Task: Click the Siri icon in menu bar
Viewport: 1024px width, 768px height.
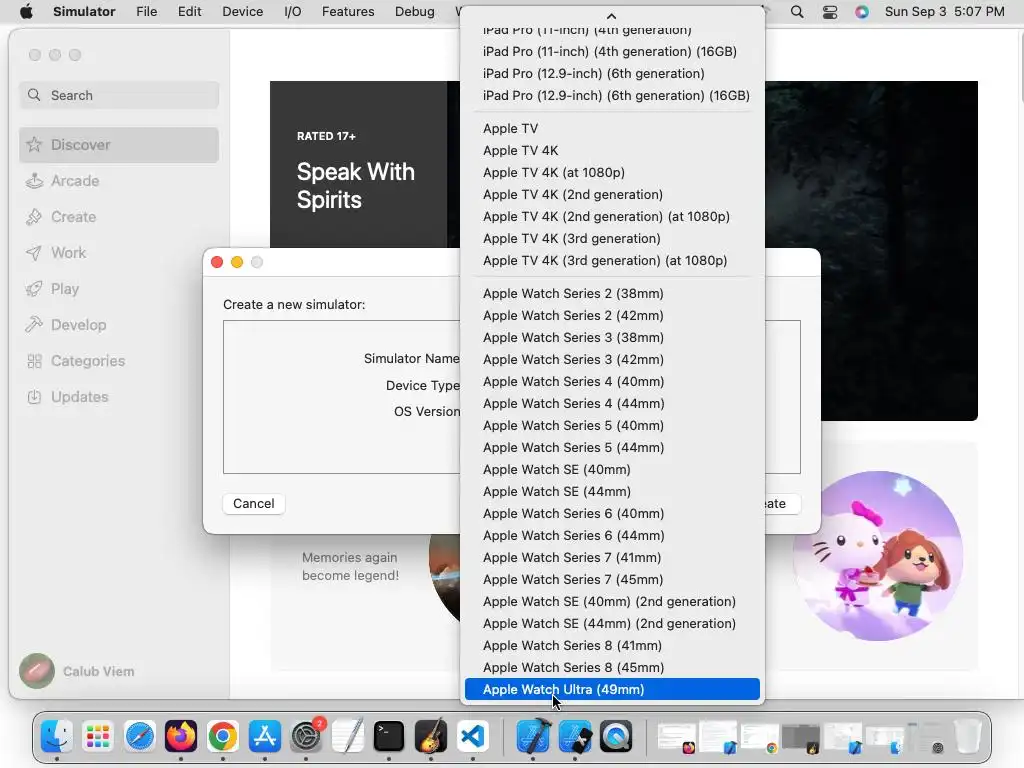Action: 862,12
